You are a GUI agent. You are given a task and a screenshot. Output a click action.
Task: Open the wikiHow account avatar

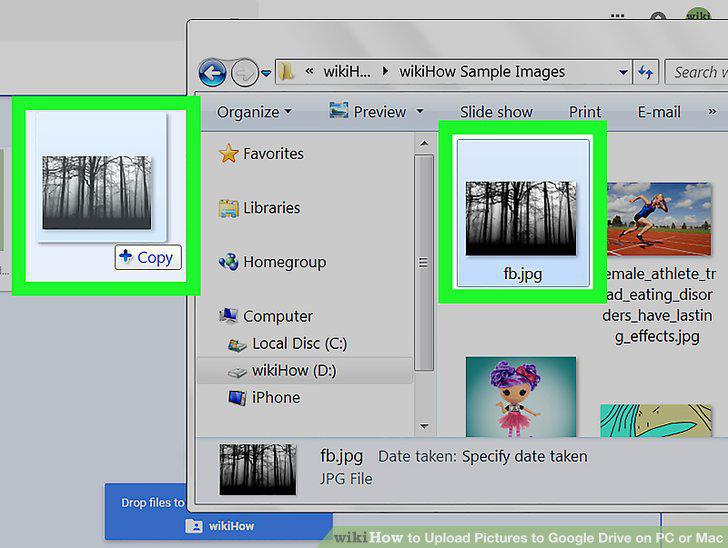(699, 14)
